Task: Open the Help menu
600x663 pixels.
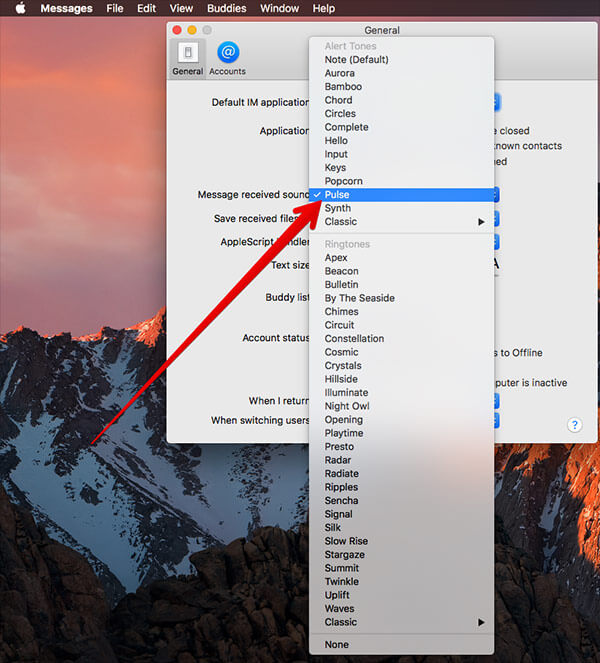Action: click(323, 8)
